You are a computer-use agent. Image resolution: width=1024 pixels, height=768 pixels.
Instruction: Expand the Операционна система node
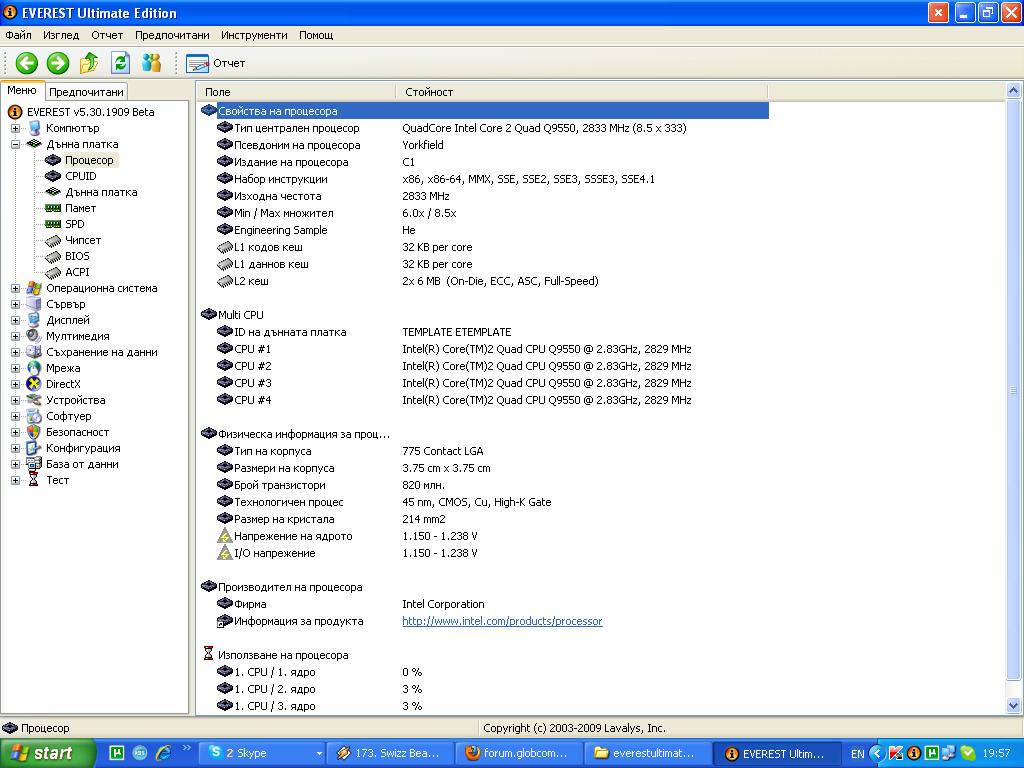click(x=15, y=288)
